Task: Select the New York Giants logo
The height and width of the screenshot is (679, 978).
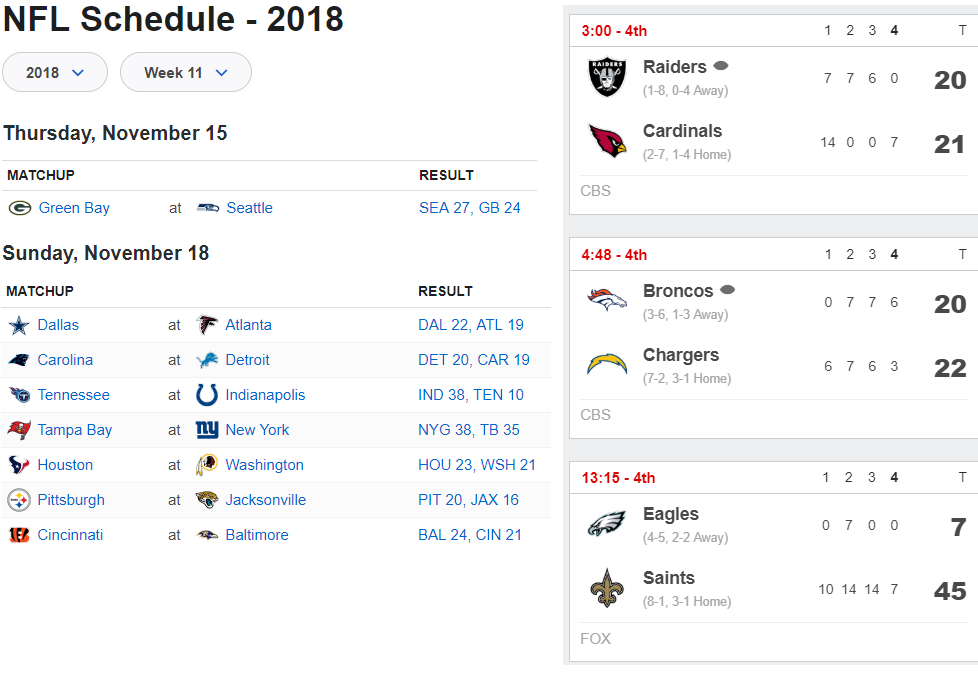Action: click(x=207, y=430)
